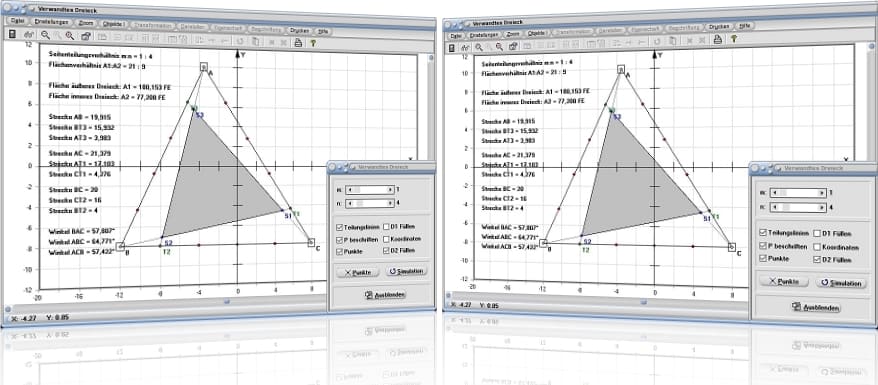Image resolution: width=878 pixels, height=385 pixels.
Task: Click the last (rightmost) magnifier icon in the left window toolbar
Action: [70, 35]
